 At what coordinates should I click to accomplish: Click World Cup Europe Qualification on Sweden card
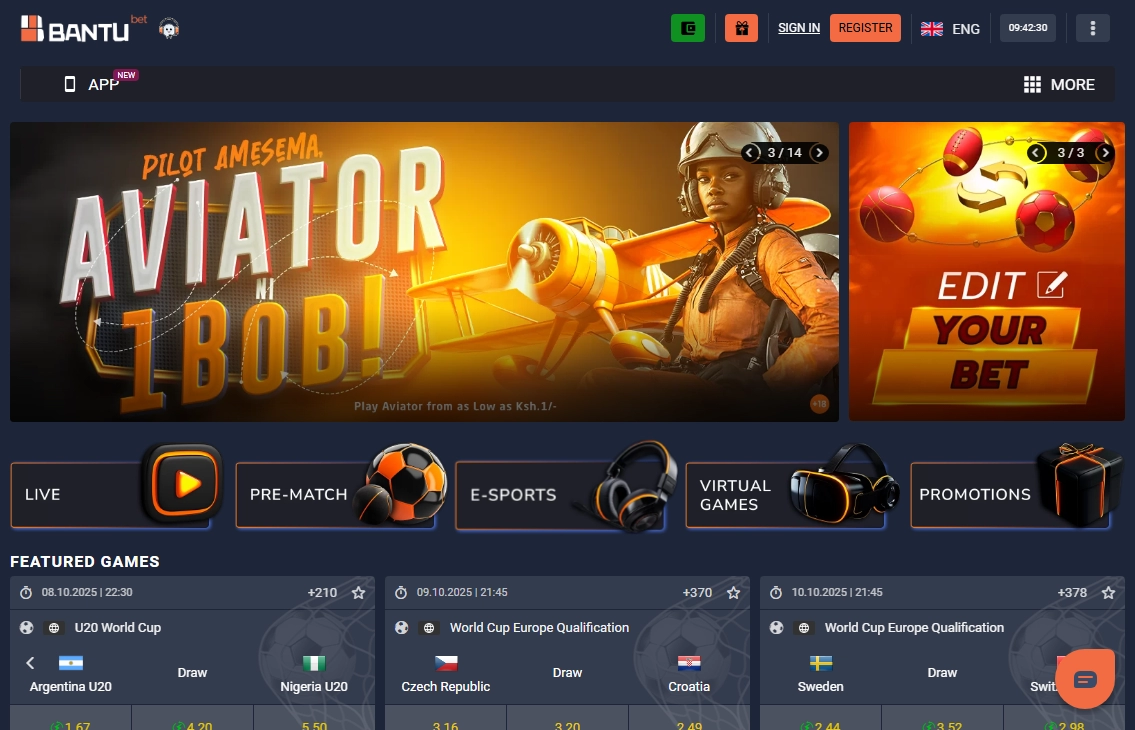(914, 628)
